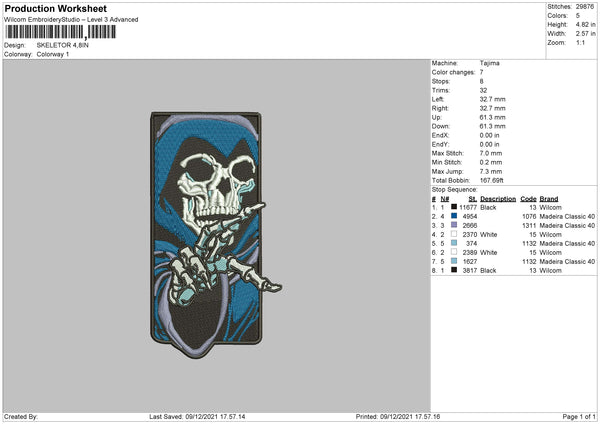Viewport: 600px width, 424px height.
Task: Click the "Colorway 1" value
Action: tap(53, 54)
